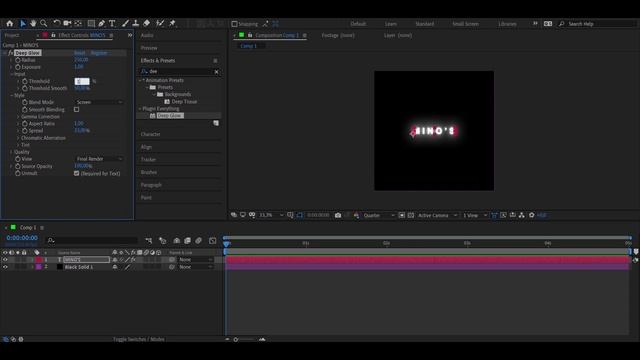Switch to the Small Screen workspace
The height and width of the screenshot is (360, 640).
pos(465,24)
